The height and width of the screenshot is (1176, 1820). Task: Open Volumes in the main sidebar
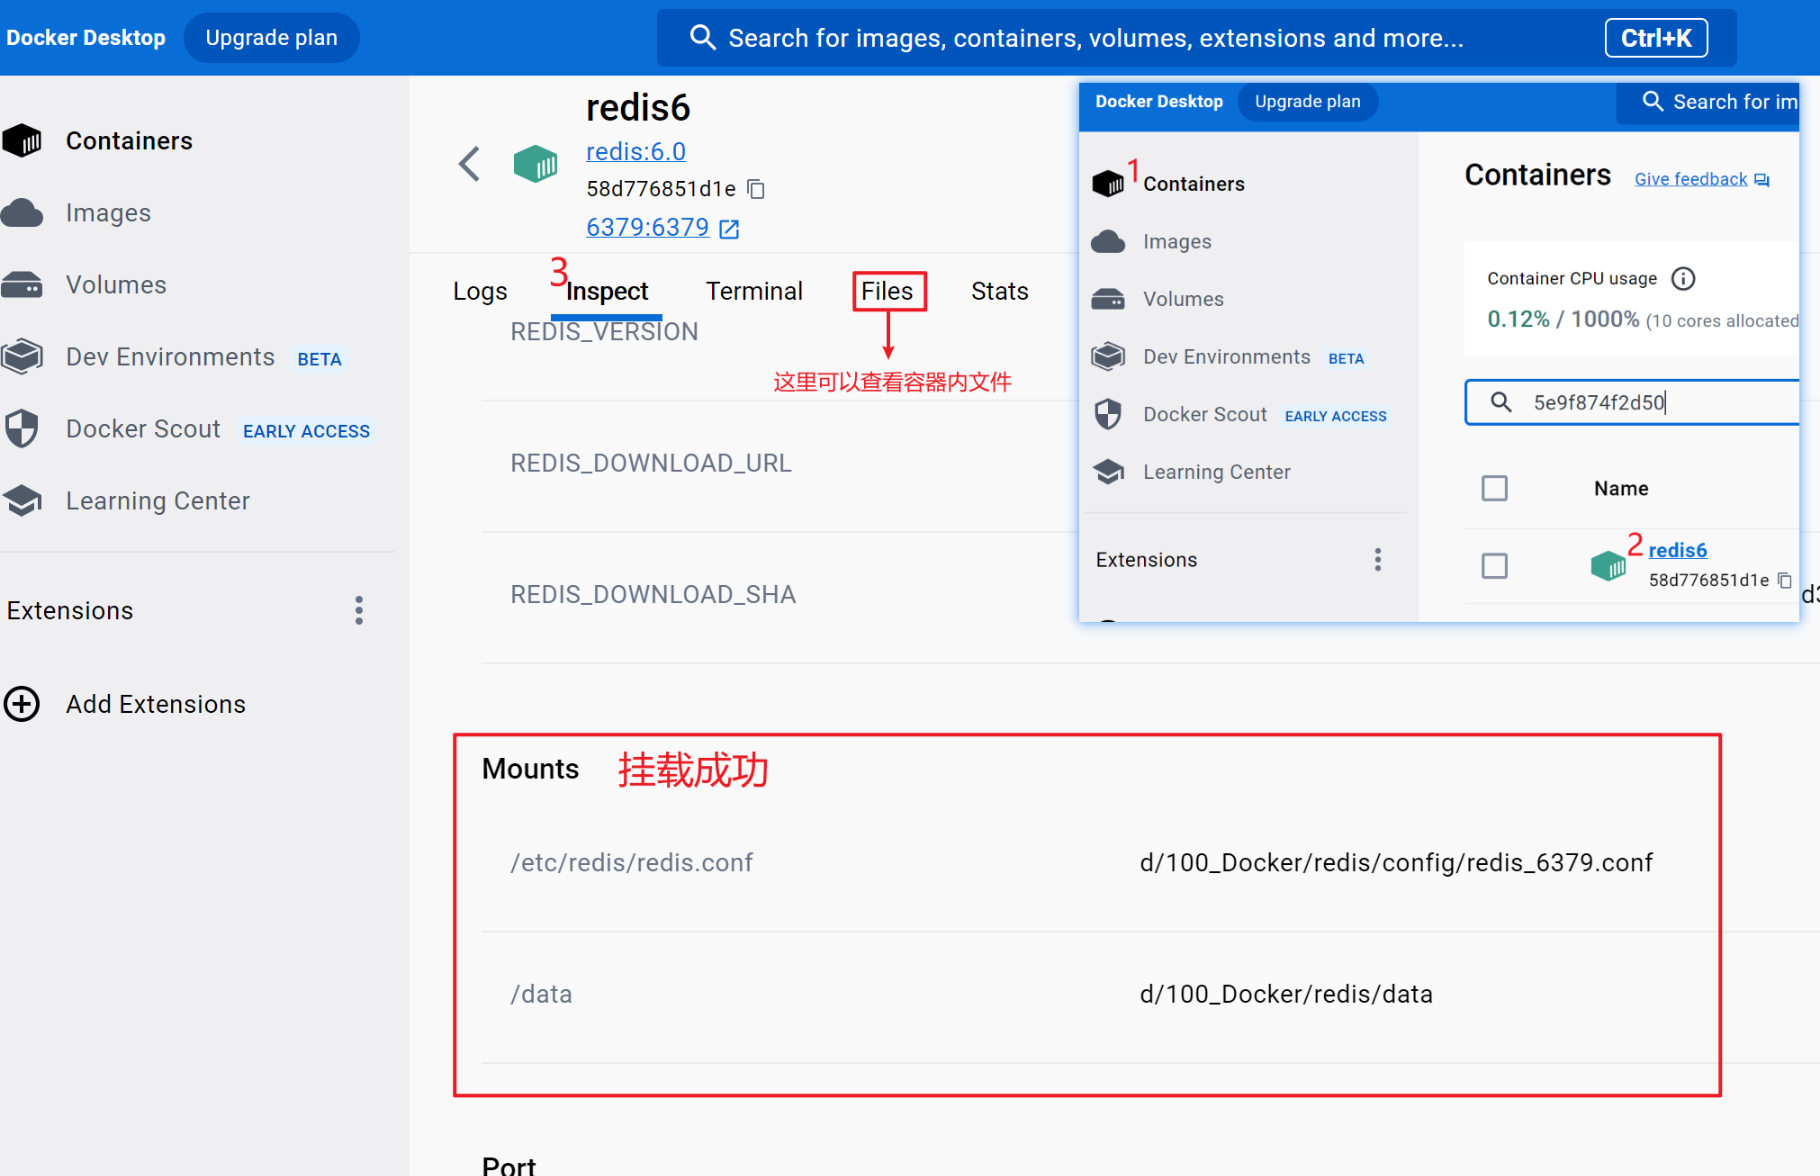pos(116,285)
